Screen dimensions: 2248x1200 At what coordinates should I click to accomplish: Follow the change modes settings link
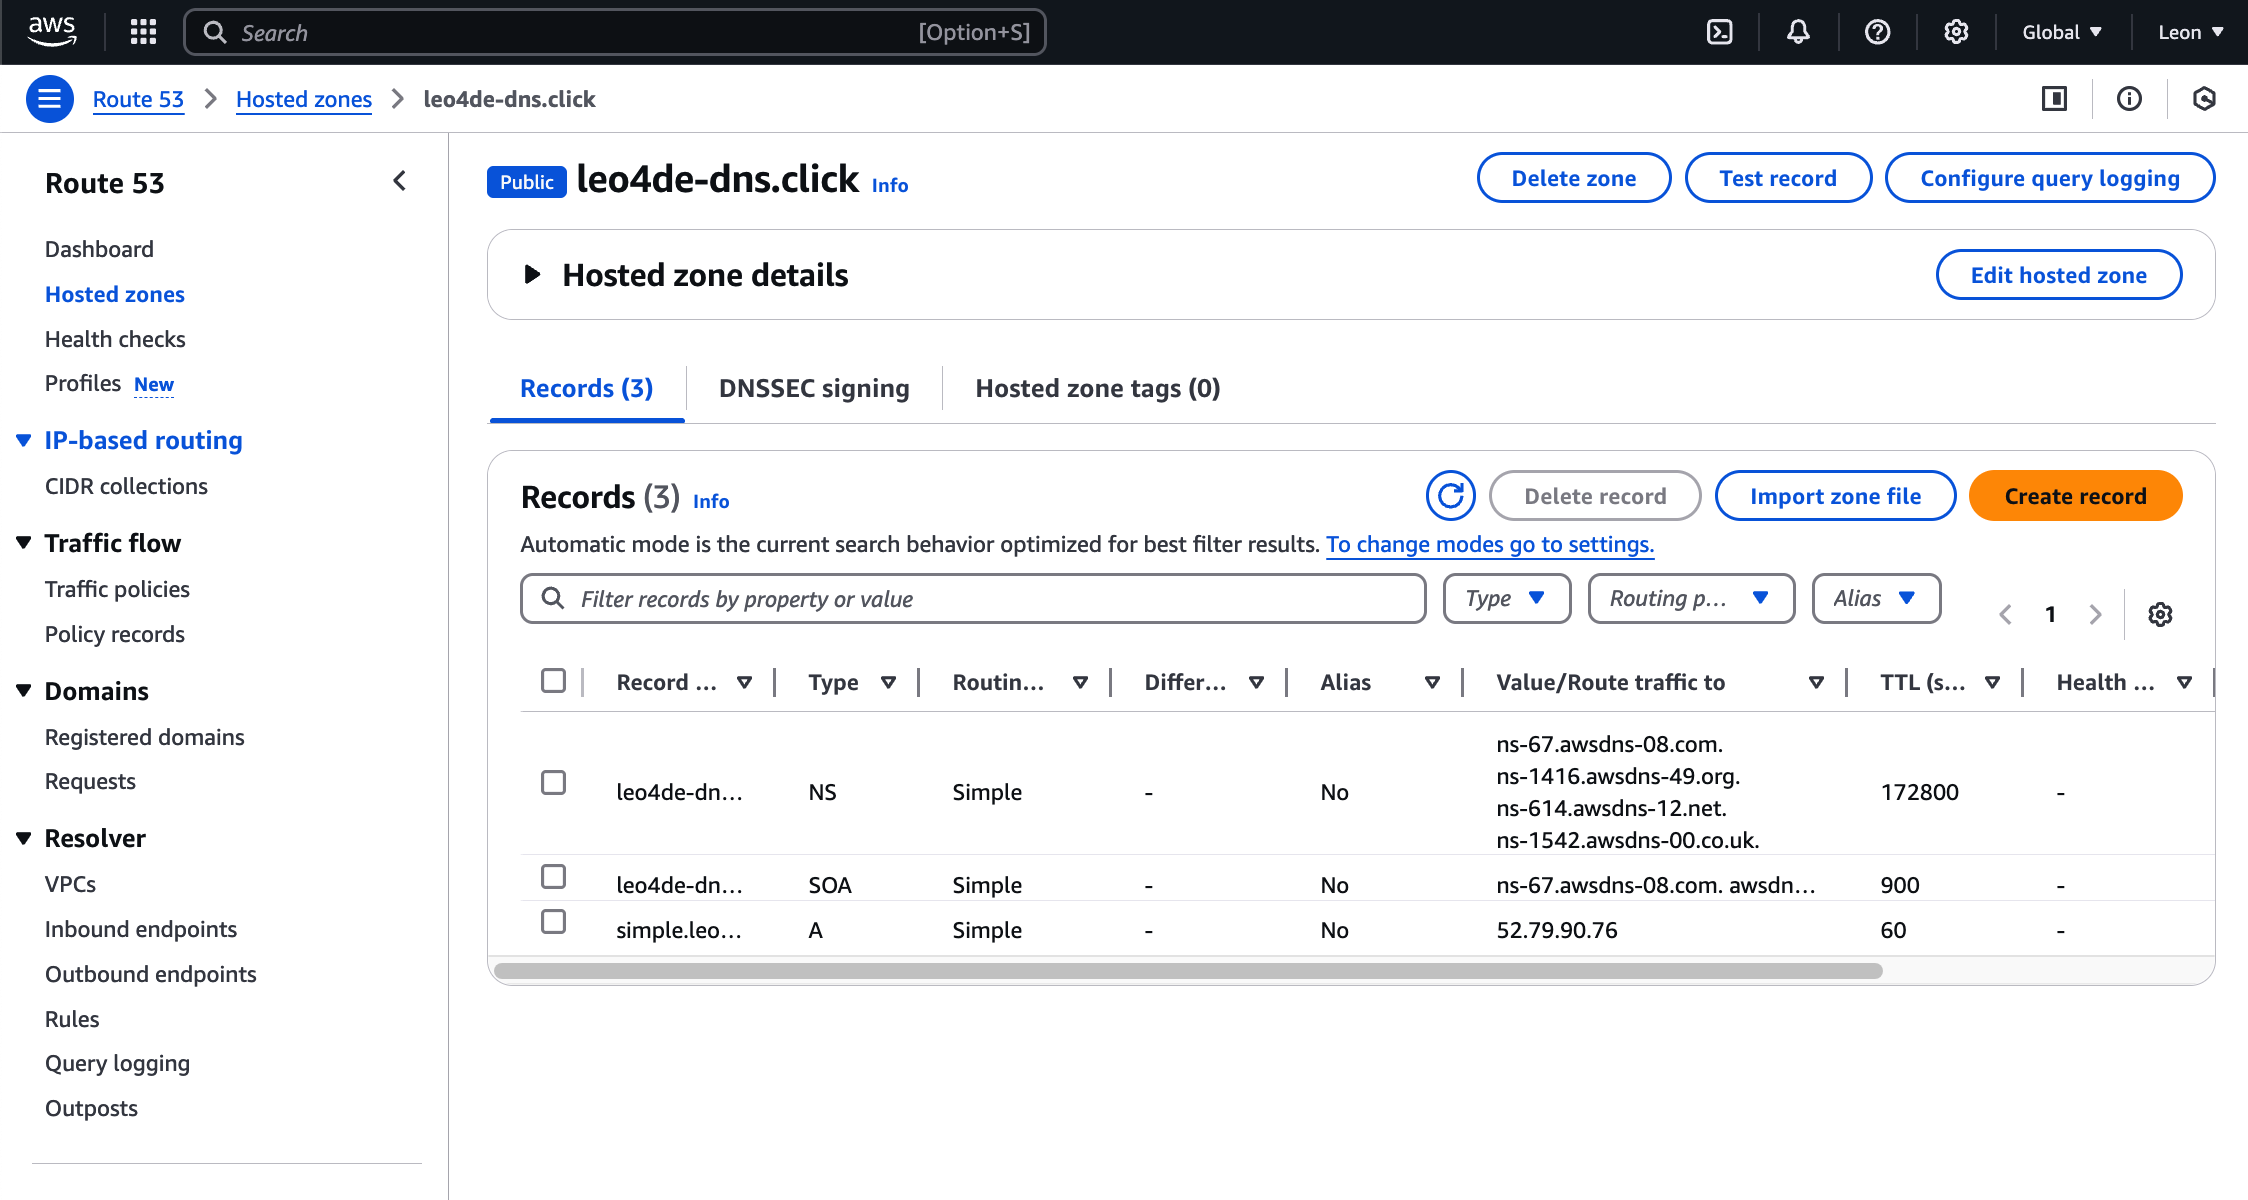(x=1489, y=544)
